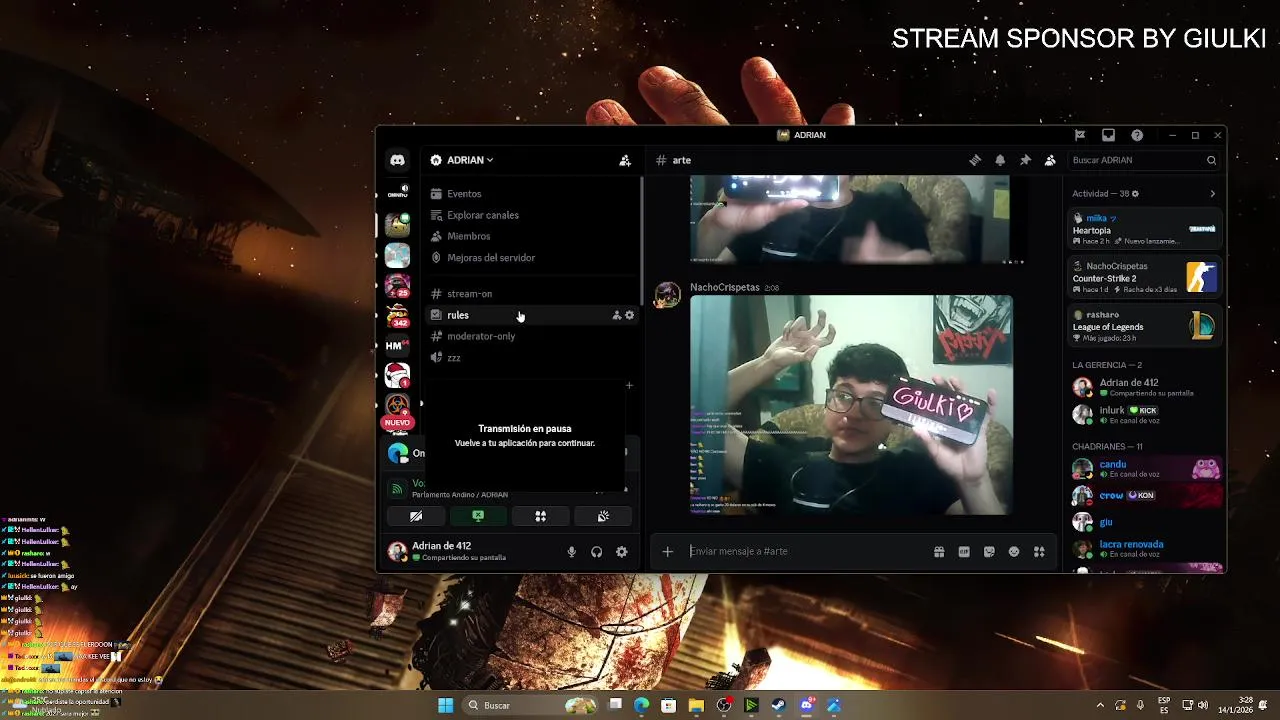Screen dimensions: 1280x720
Task: Toggle the camera button in voice panel
Action: 416,516
